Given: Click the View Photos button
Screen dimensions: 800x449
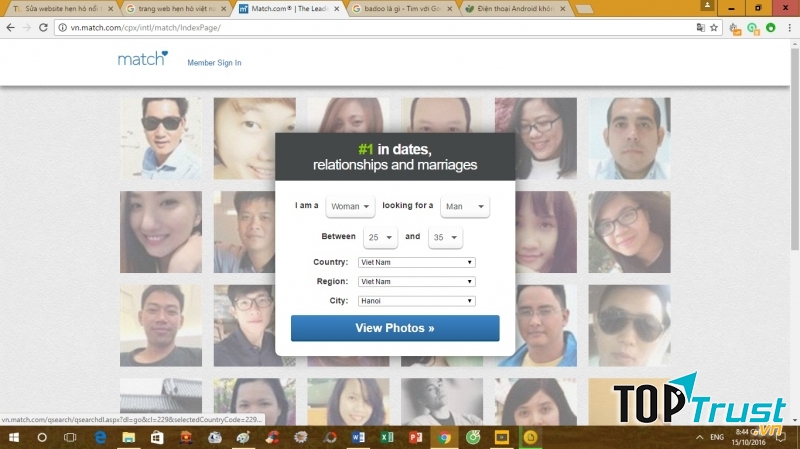Looking at the screenshot, I should pos(395,328).
